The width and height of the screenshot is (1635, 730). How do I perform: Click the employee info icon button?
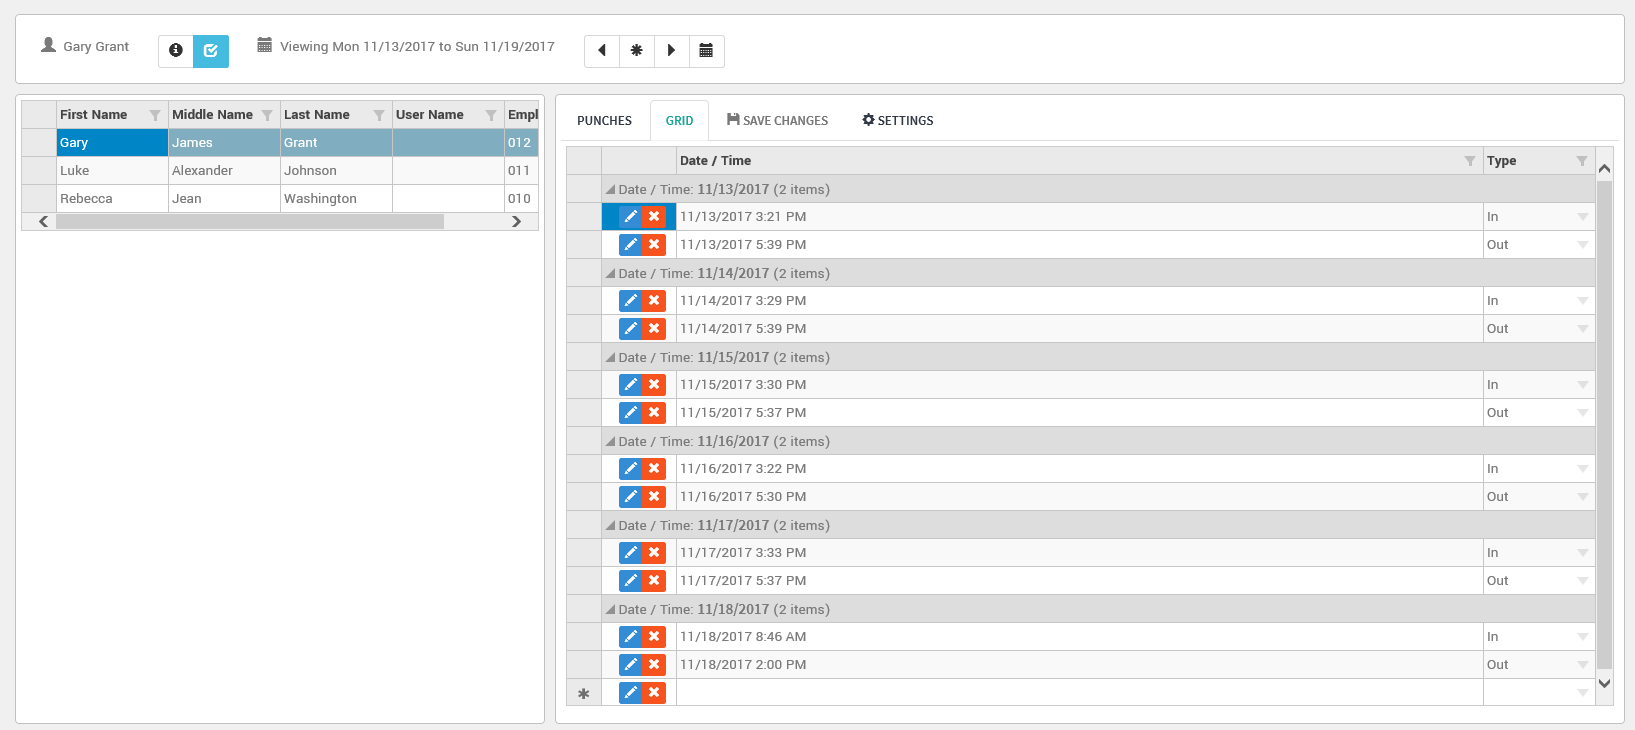pos(176,50)
